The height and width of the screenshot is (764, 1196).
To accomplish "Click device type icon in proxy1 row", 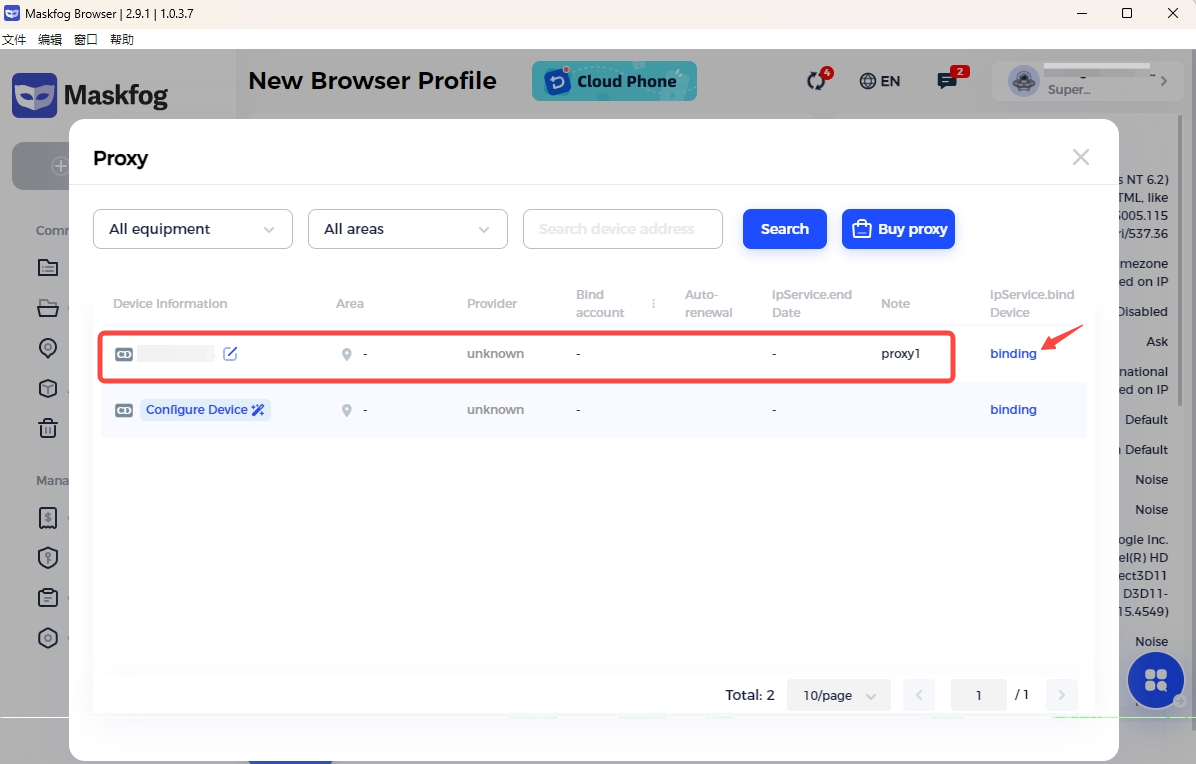I will pyautogui.click(x=124, y=354).
